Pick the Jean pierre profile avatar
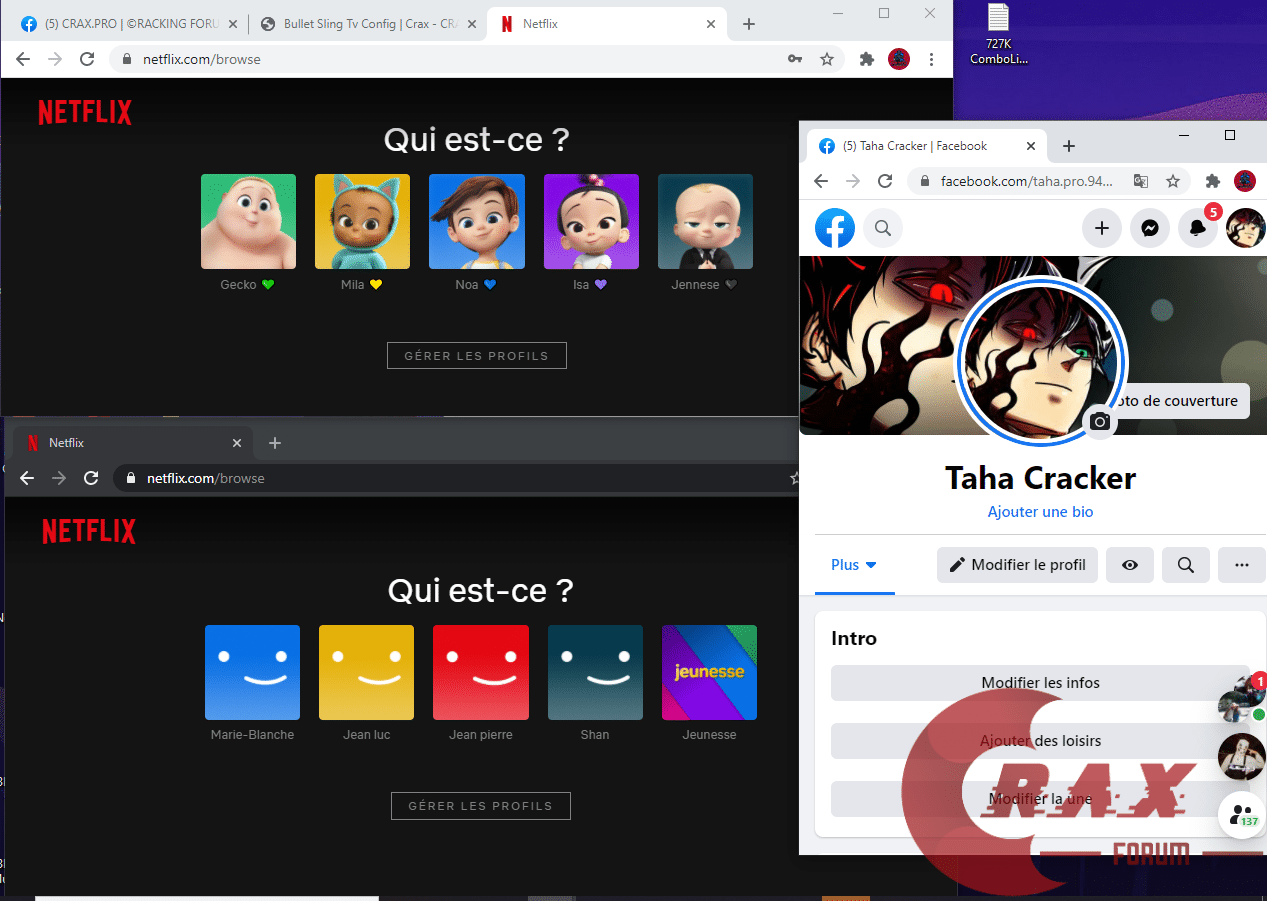 point(481,672)
